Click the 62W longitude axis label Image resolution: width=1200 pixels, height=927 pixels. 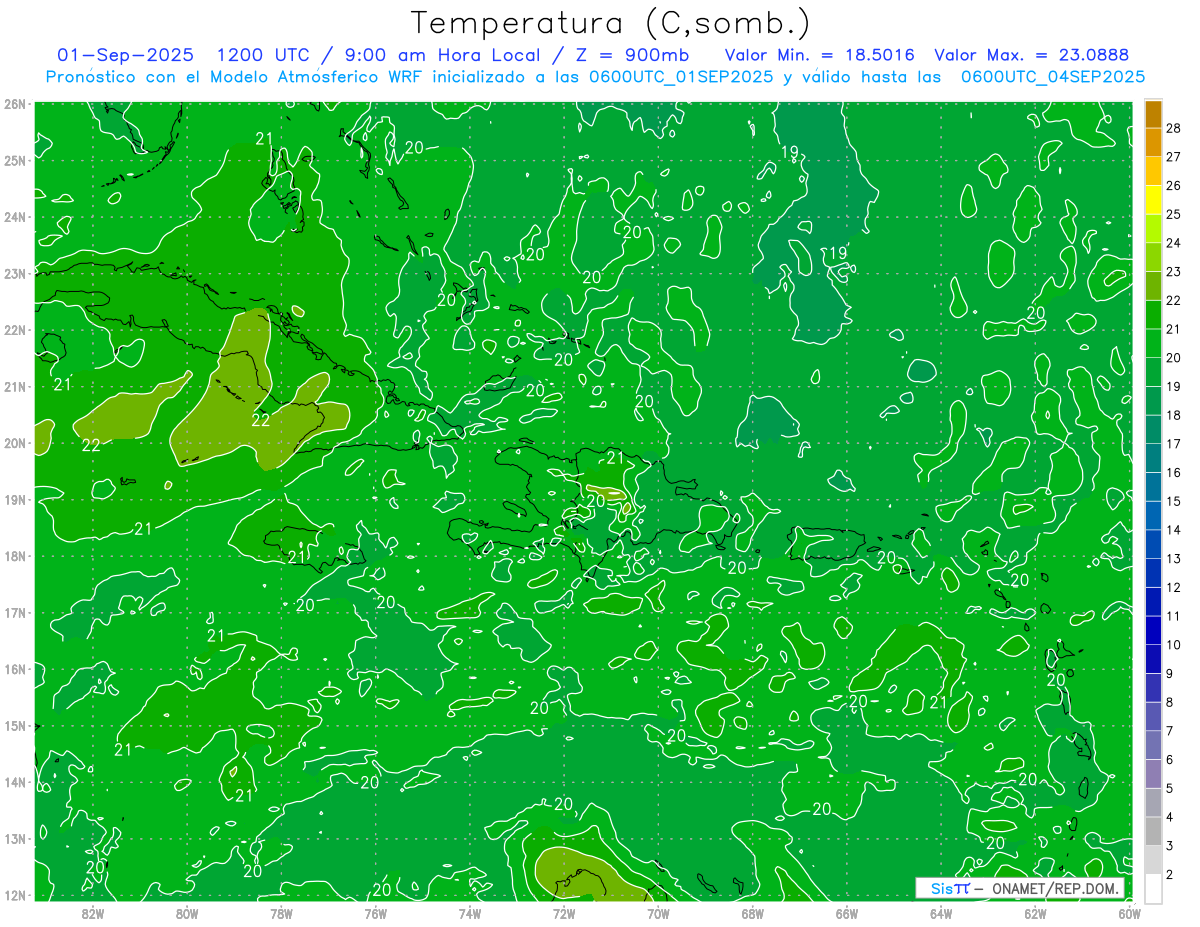coord(1035,913)
